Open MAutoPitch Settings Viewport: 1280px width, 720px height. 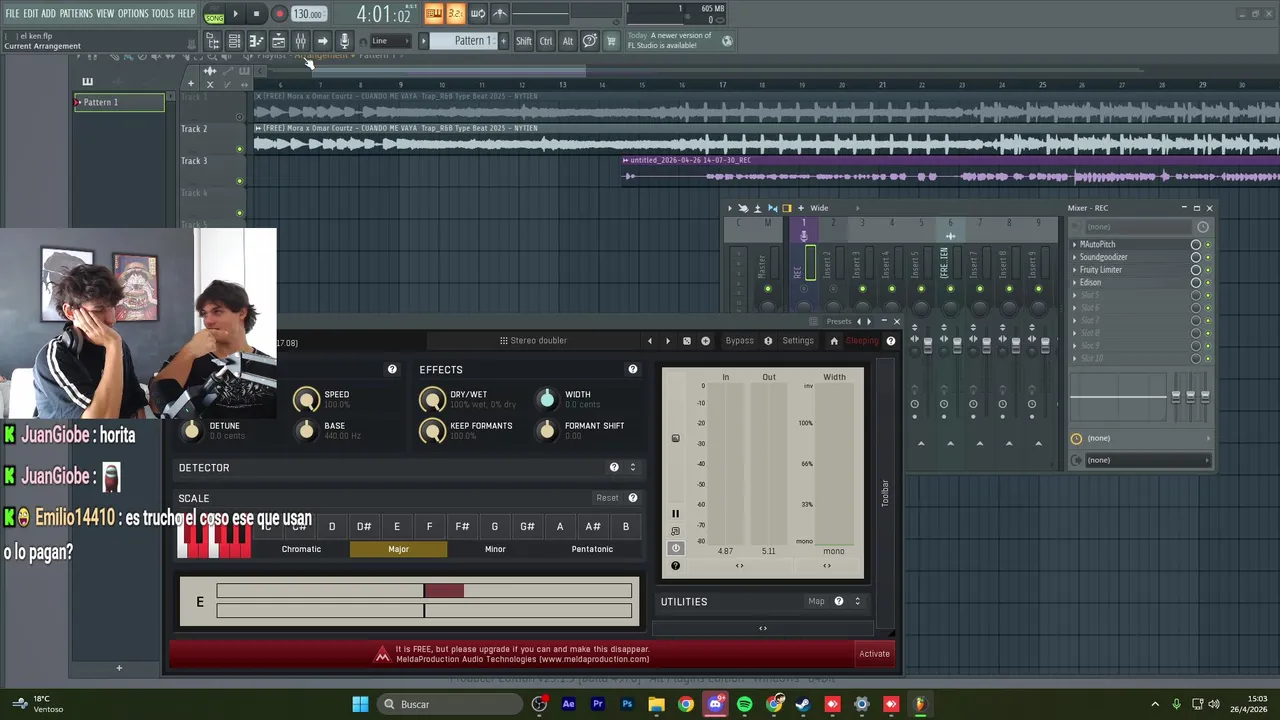[x=798, y=341]
